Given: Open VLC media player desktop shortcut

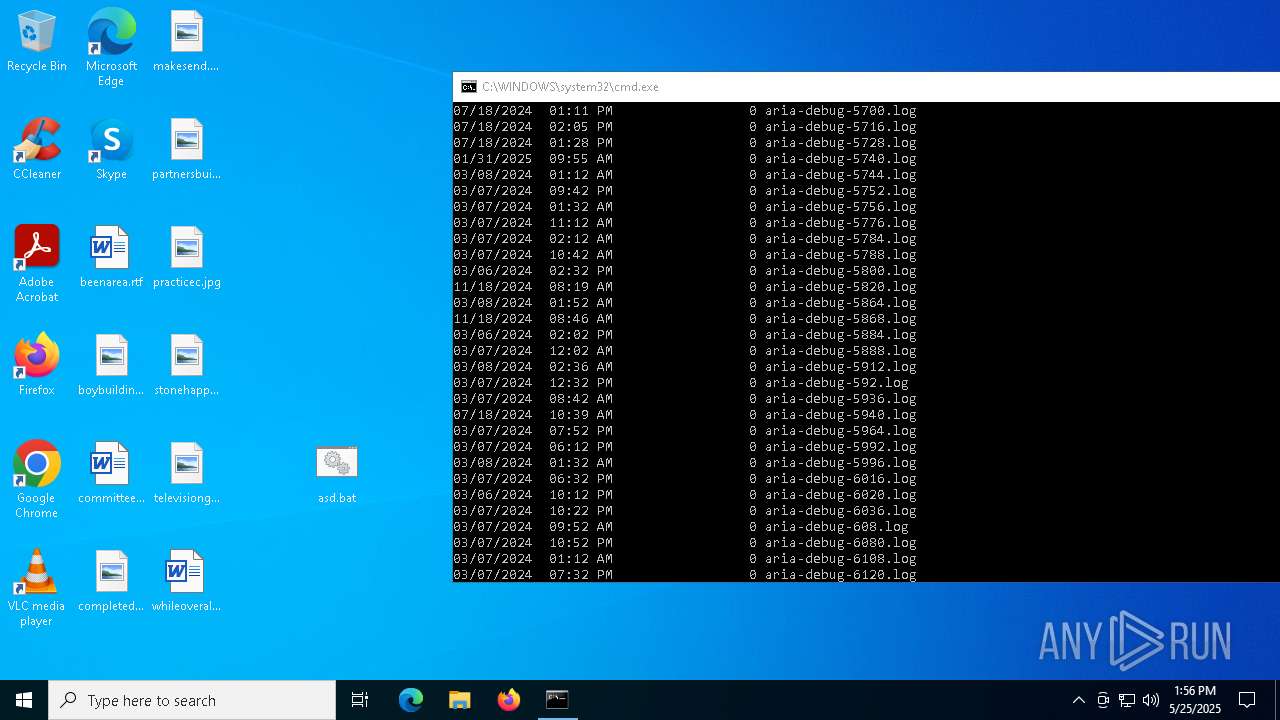Looking at the screenshot, I should [37, 588].
